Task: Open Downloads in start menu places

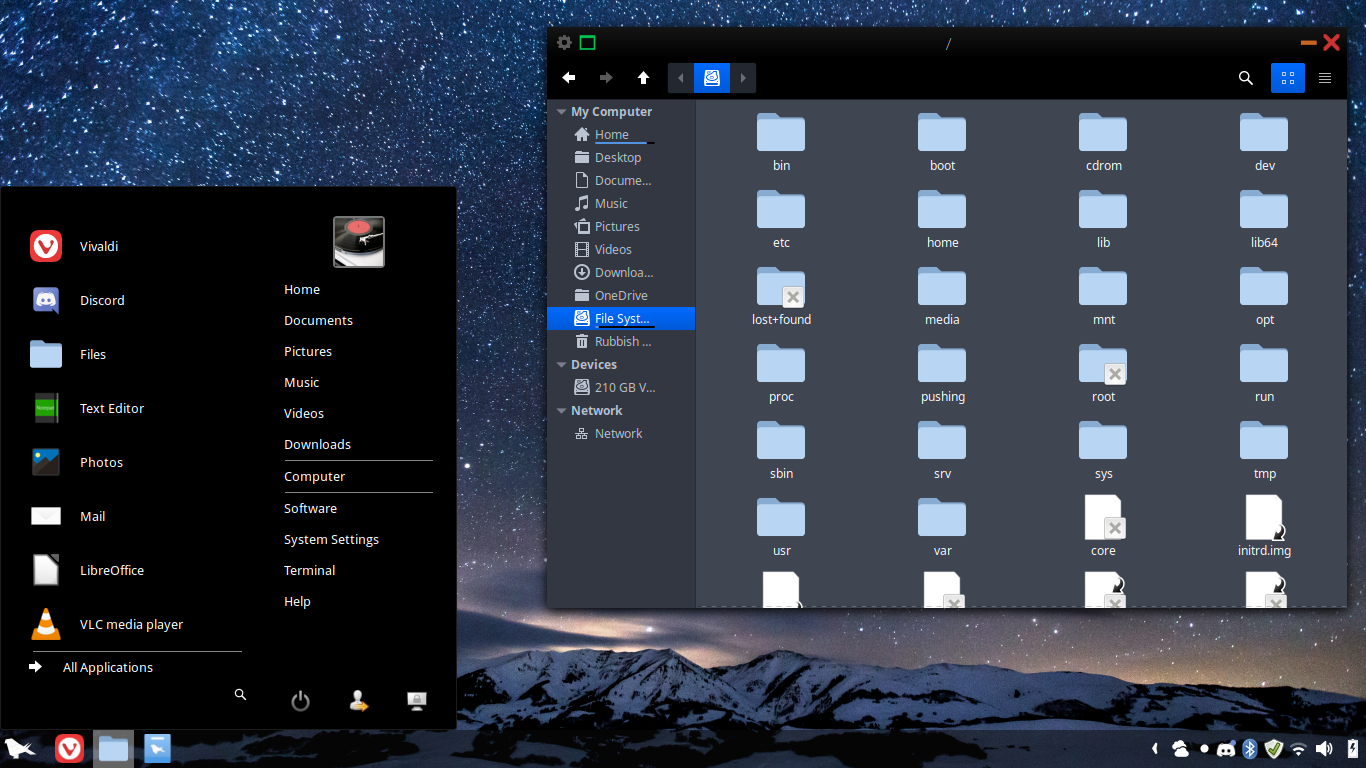Action: 317,444
